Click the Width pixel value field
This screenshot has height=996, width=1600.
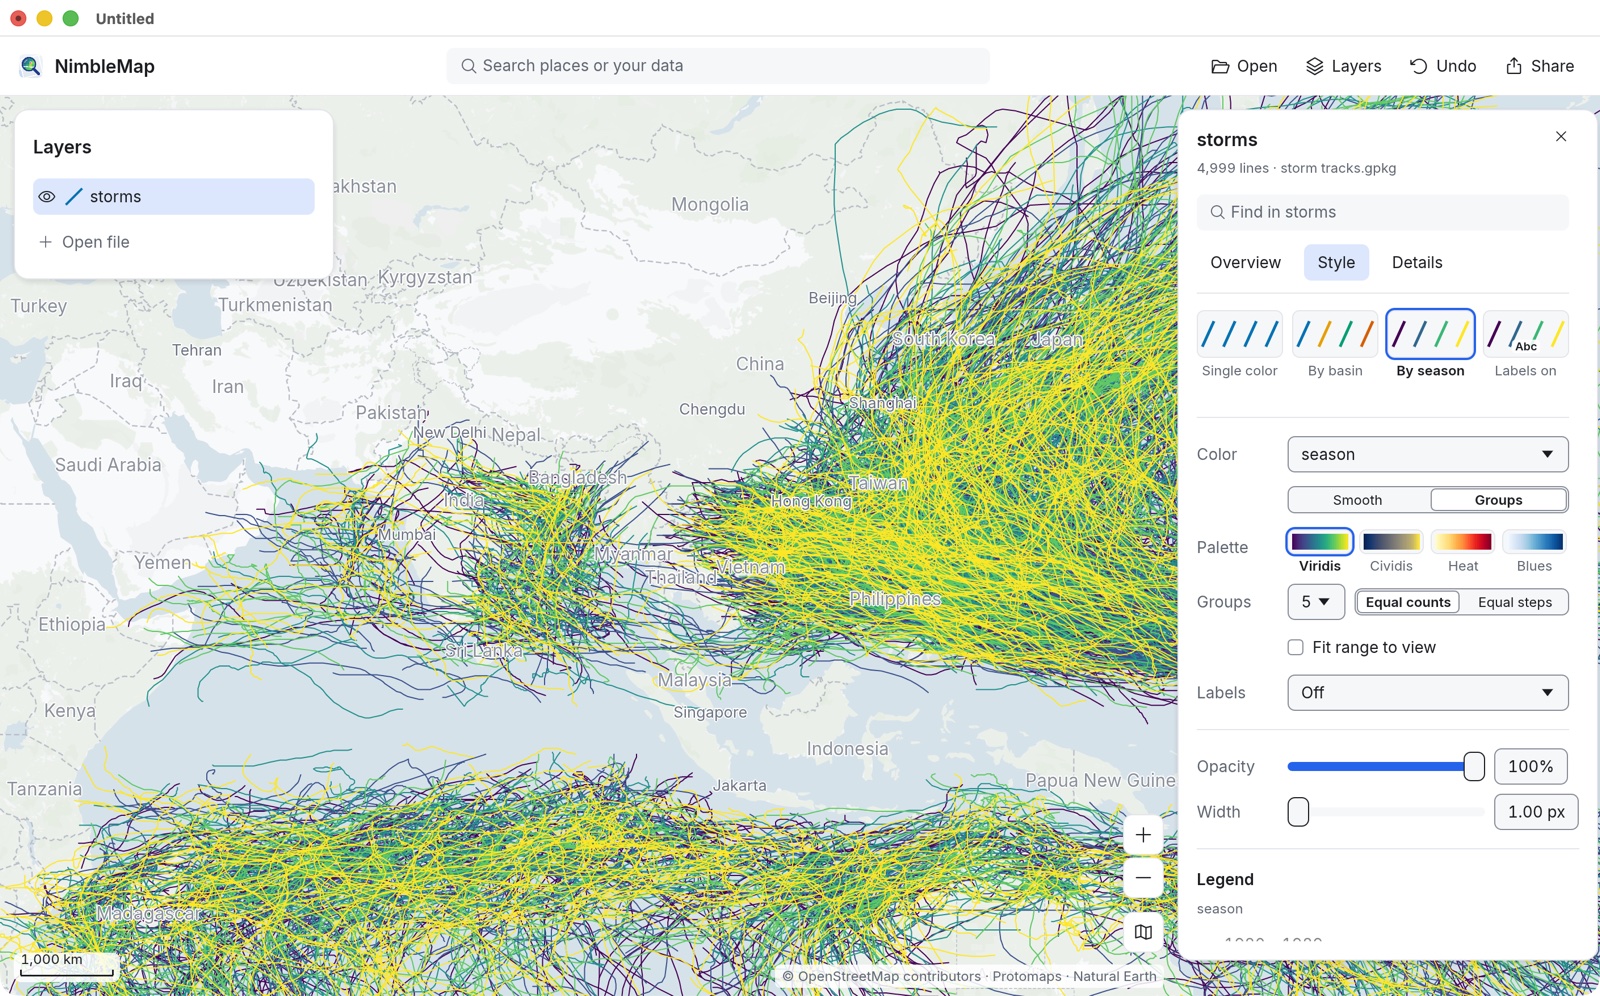[1536, 812]
